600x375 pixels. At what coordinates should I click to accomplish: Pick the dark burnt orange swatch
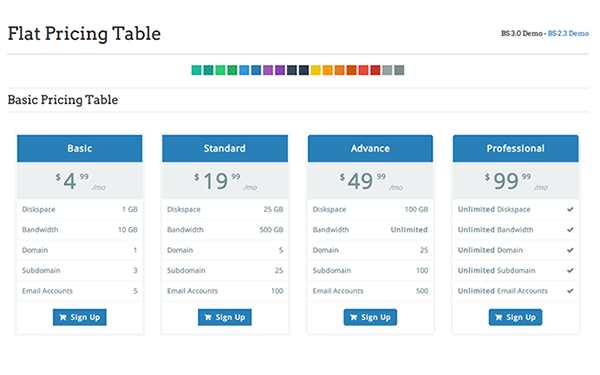[x=351, y=70]
